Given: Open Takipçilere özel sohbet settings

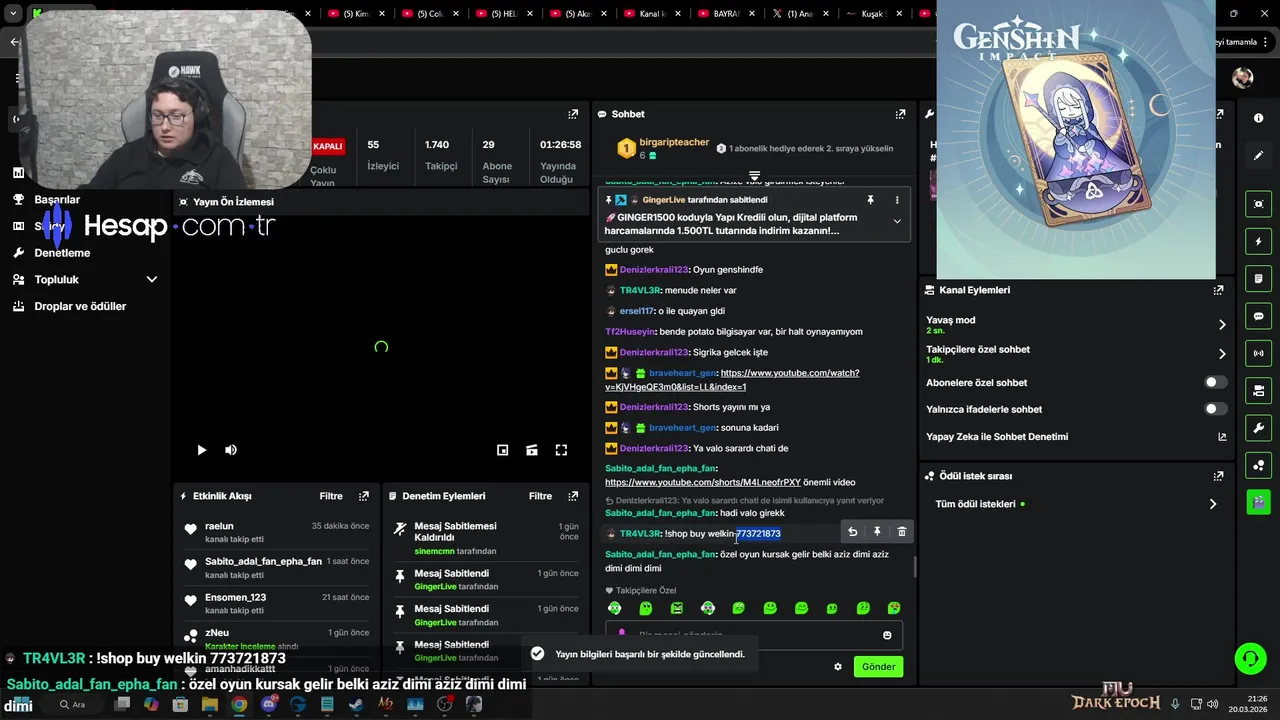Looking at the screenshot, I should click(1075, 354).
